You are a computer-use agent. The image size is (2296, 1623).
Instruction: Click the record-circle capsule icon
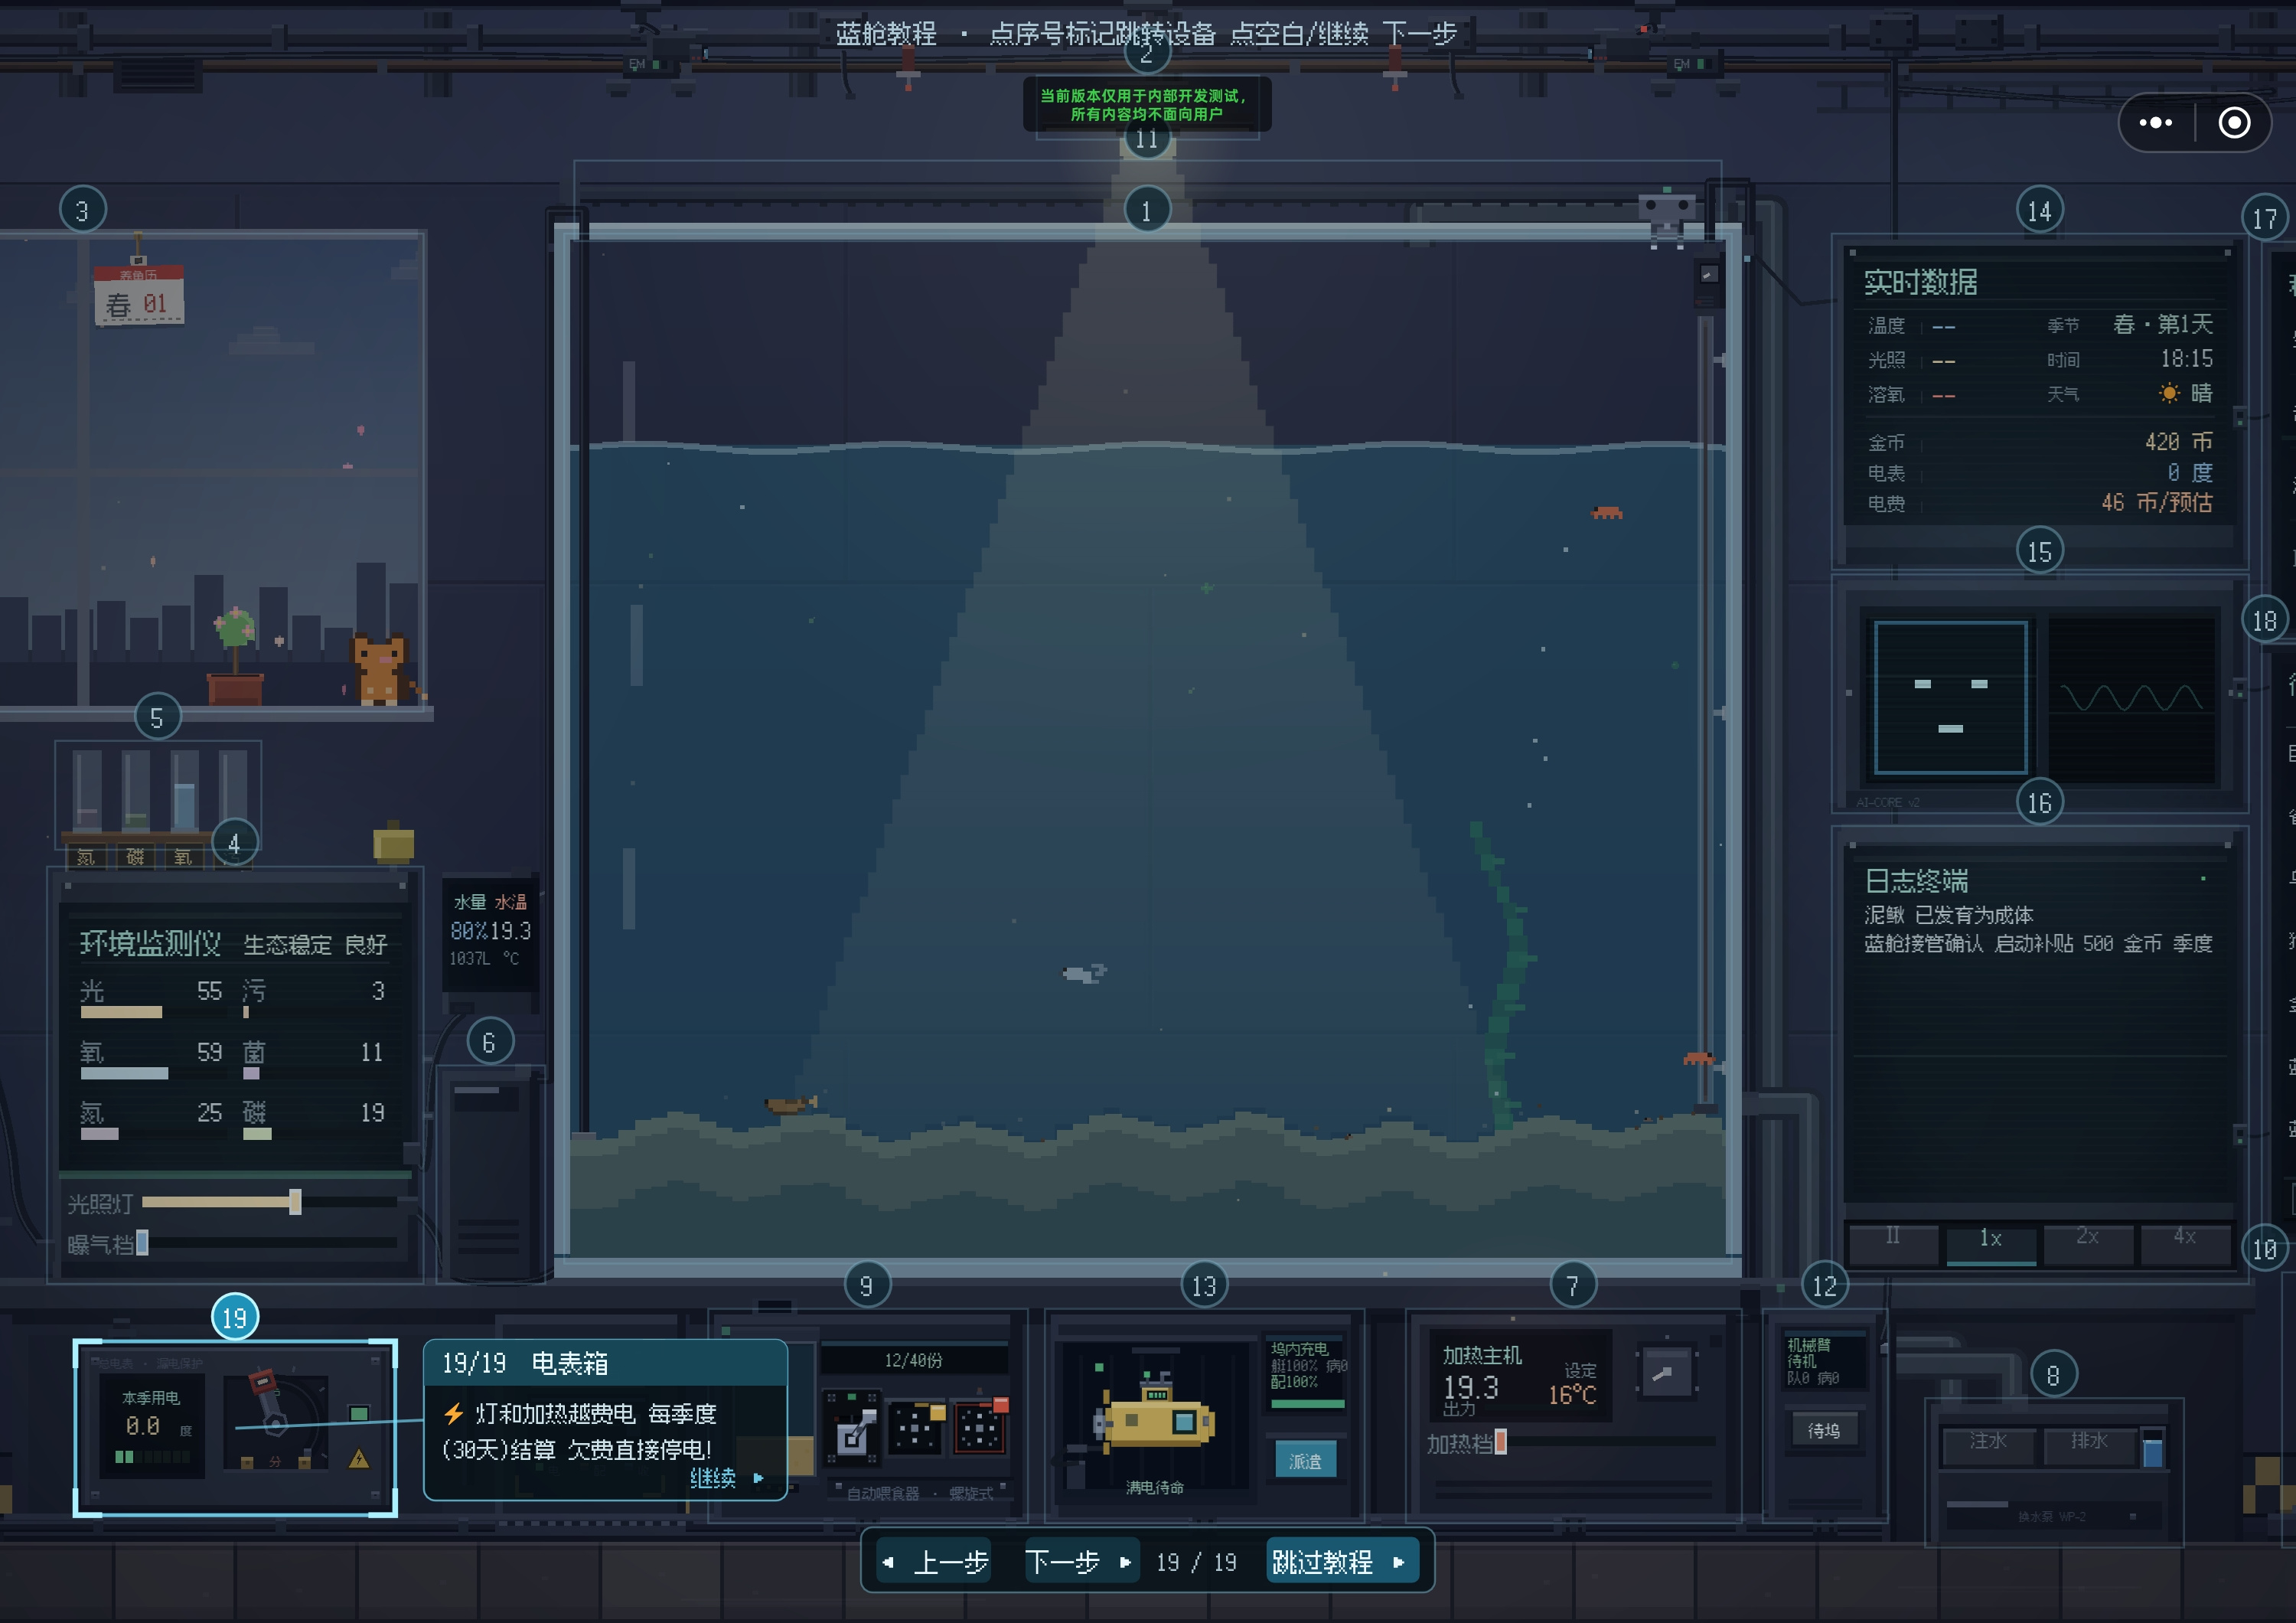pos(2234,122)
